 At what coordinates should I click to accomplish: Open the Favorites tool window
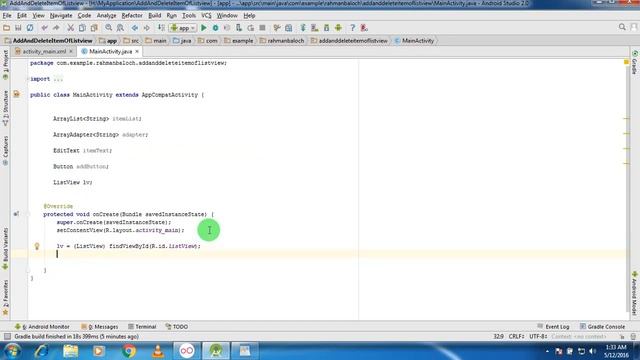(x=5, y=298)
